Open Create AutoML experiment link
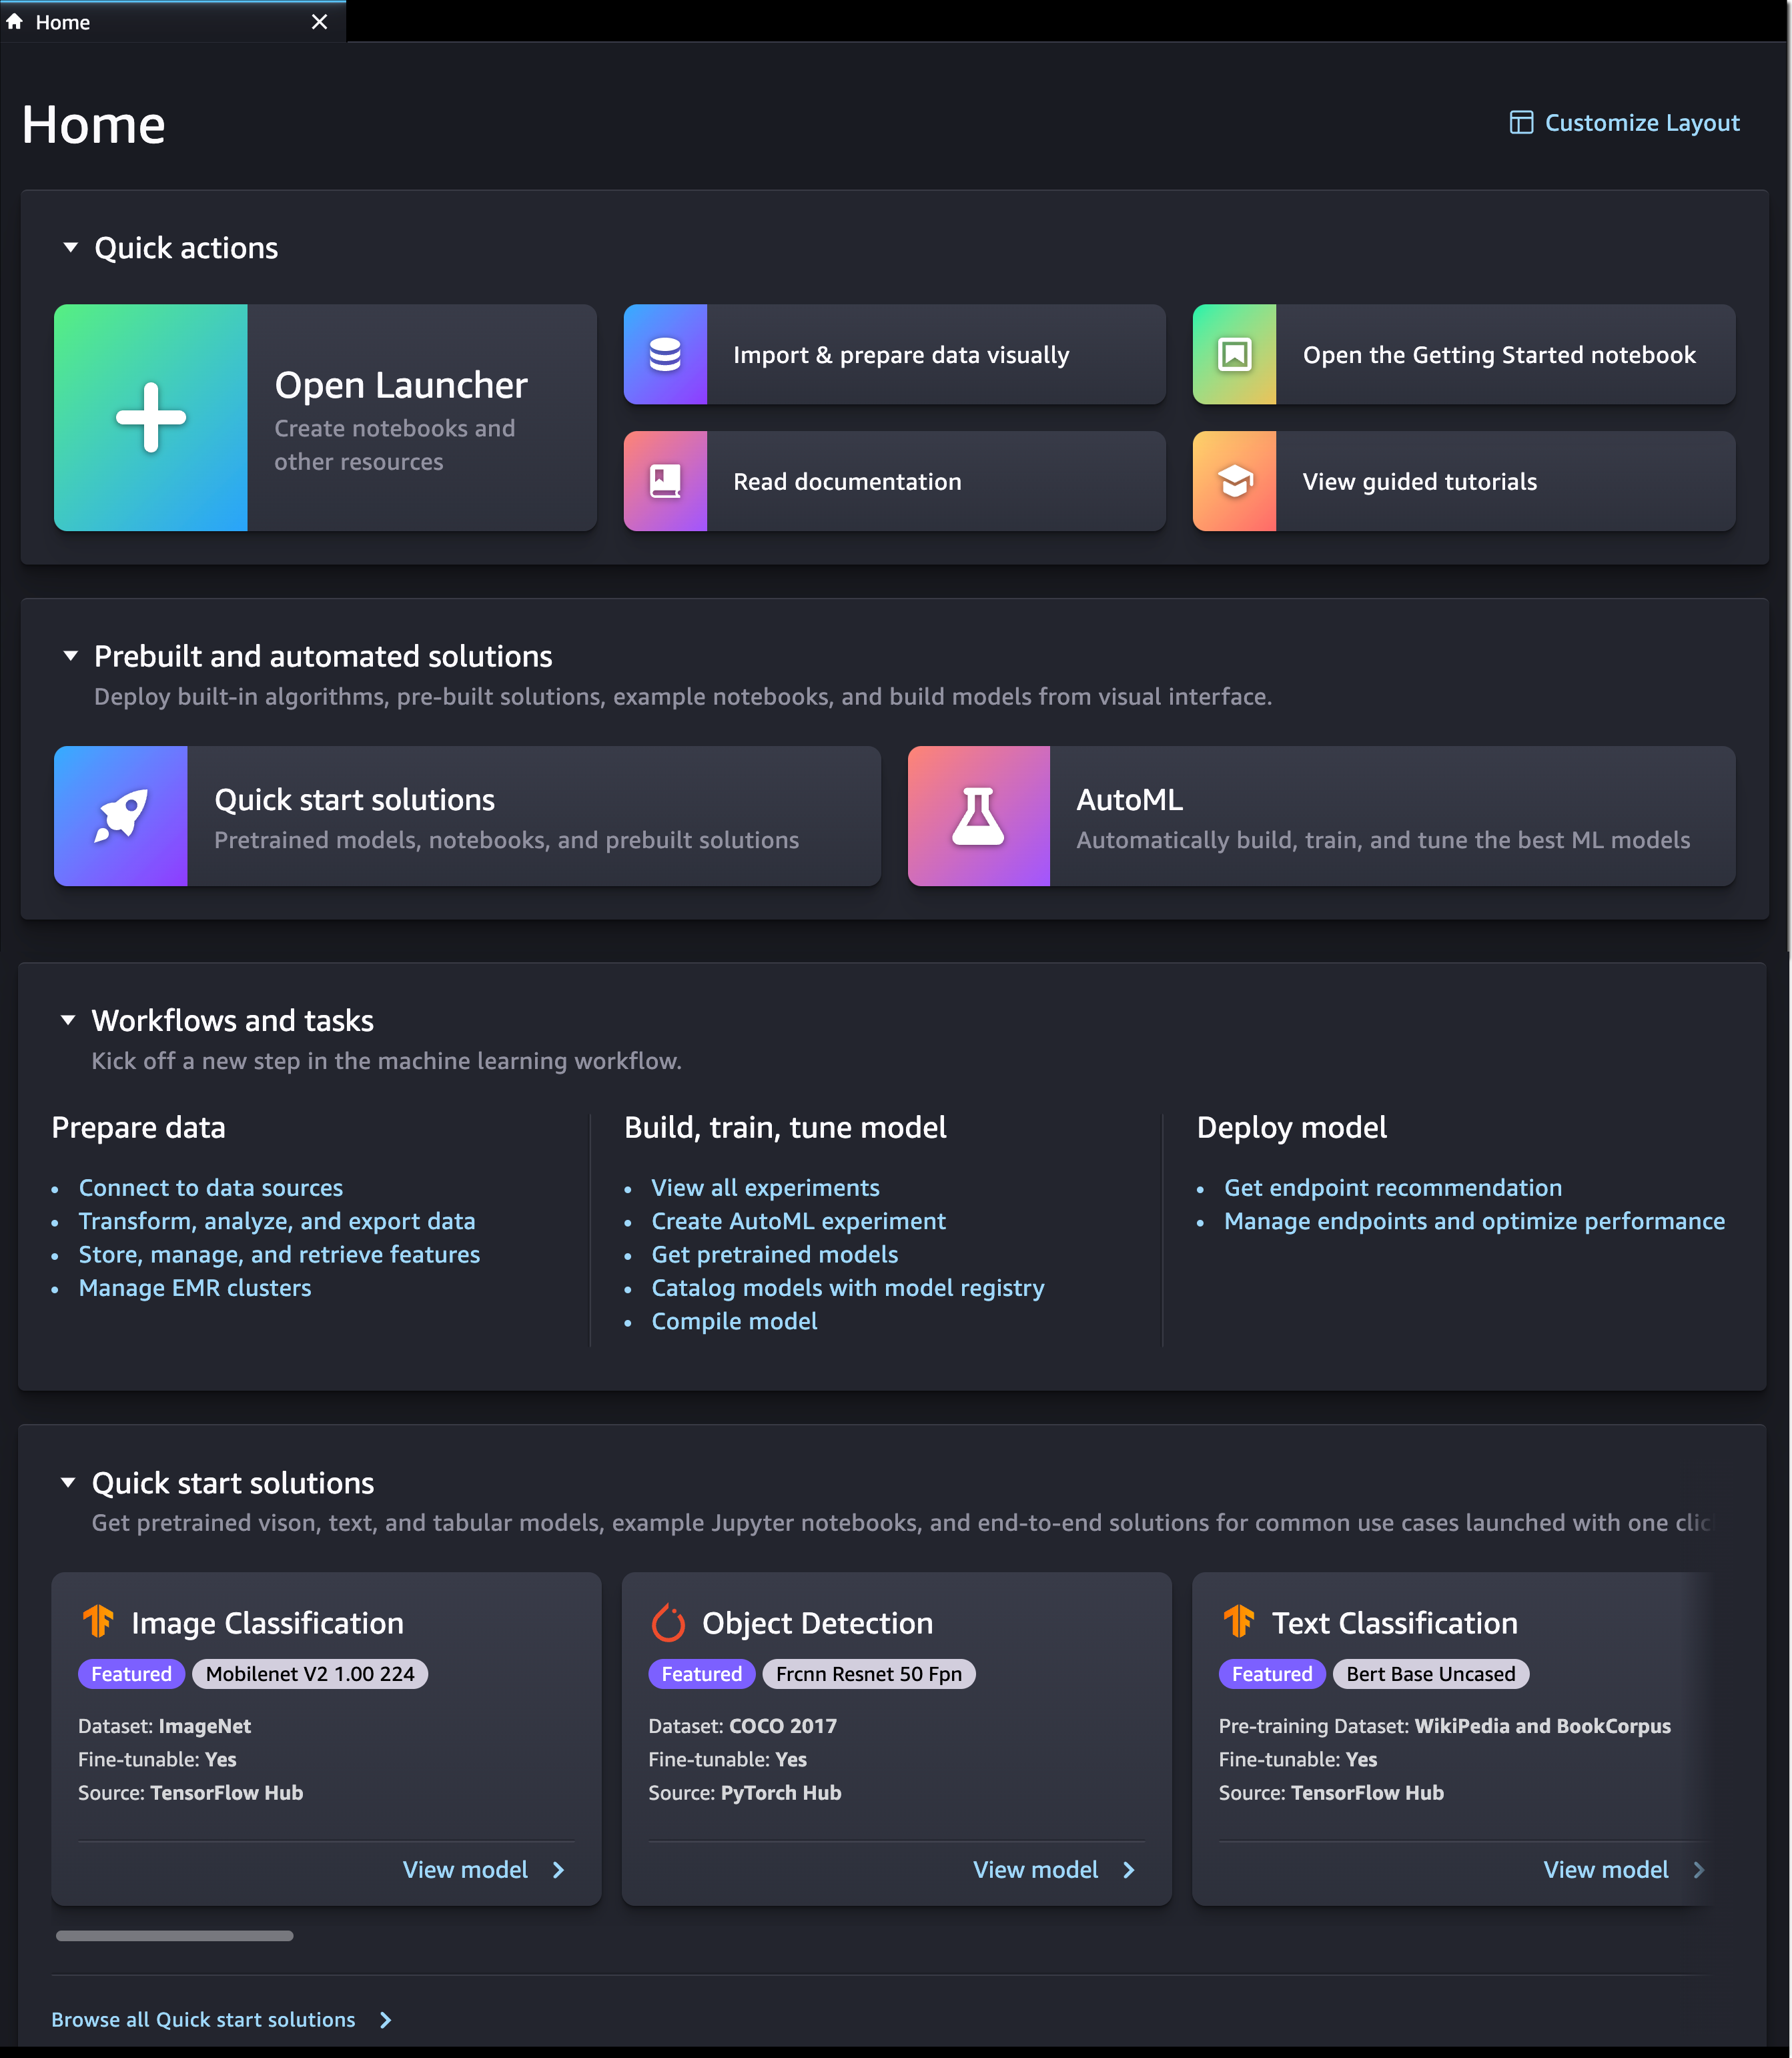Viewport: 1792px width, 2058px height. click(x=798, y=1221)
